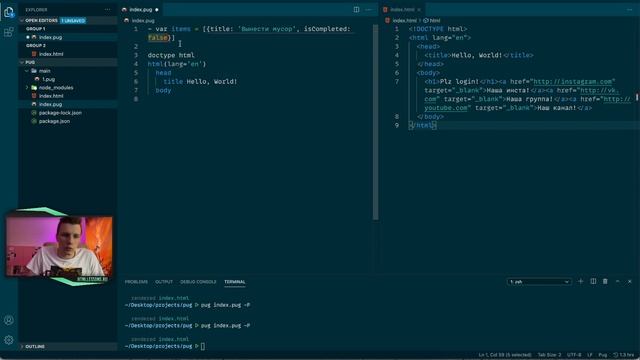This screenshot has width=640, height=360.
Task: Click 'doctype html' line in index.pug
Action: click(x=171, y=55)
